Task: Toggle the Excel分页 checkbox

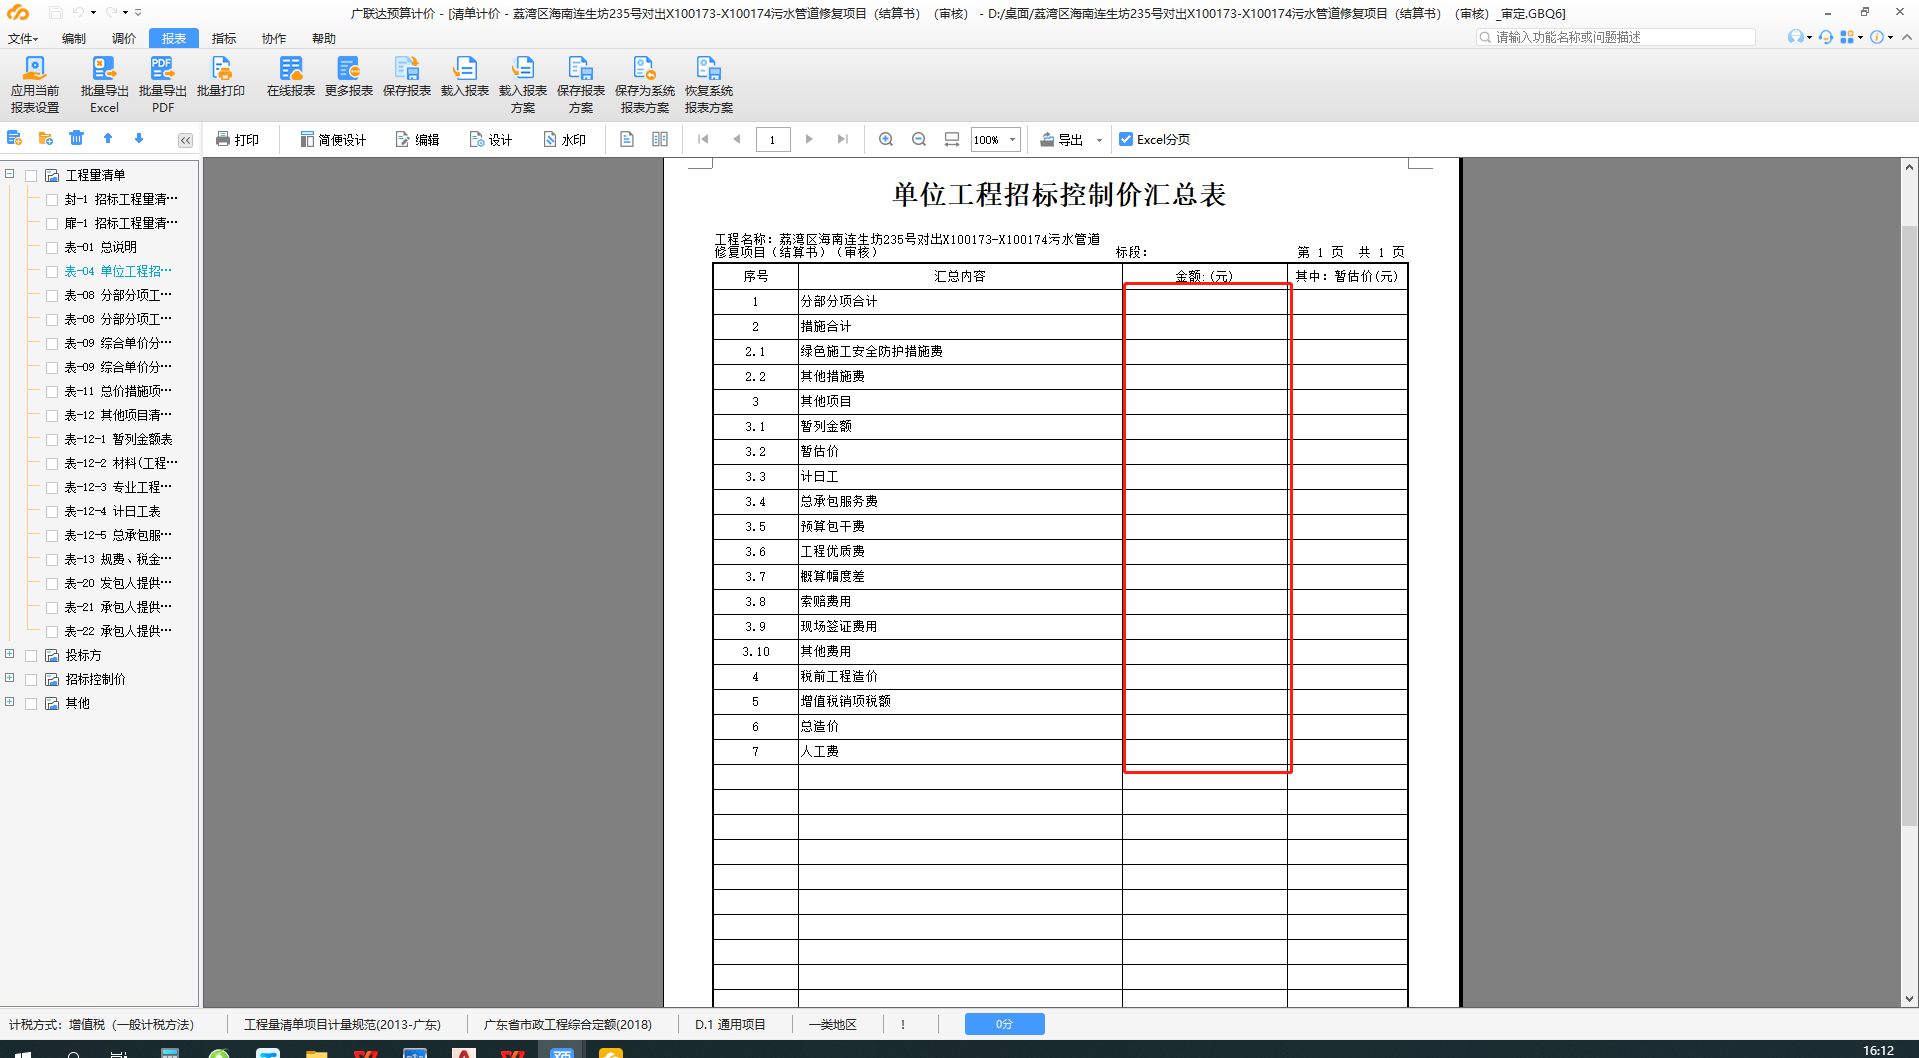Action: click(x=1126, y=139)
